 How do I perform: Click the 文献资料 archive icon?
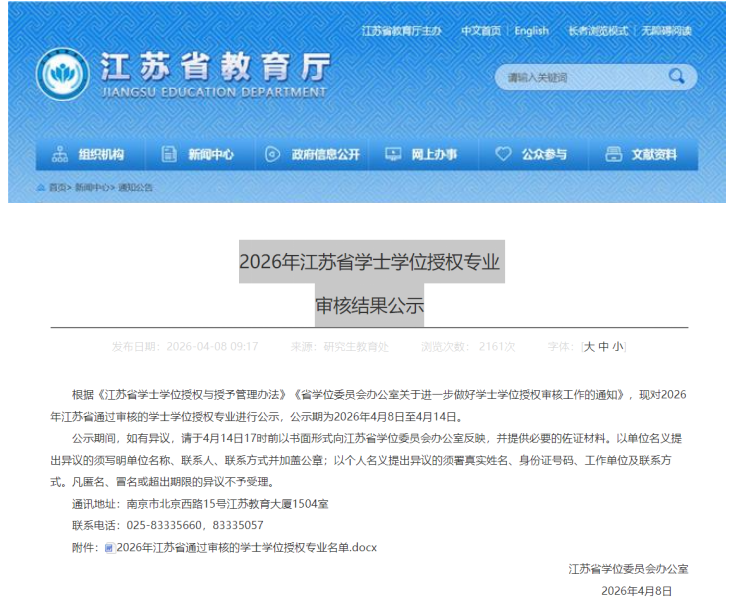tap(613, 154)
